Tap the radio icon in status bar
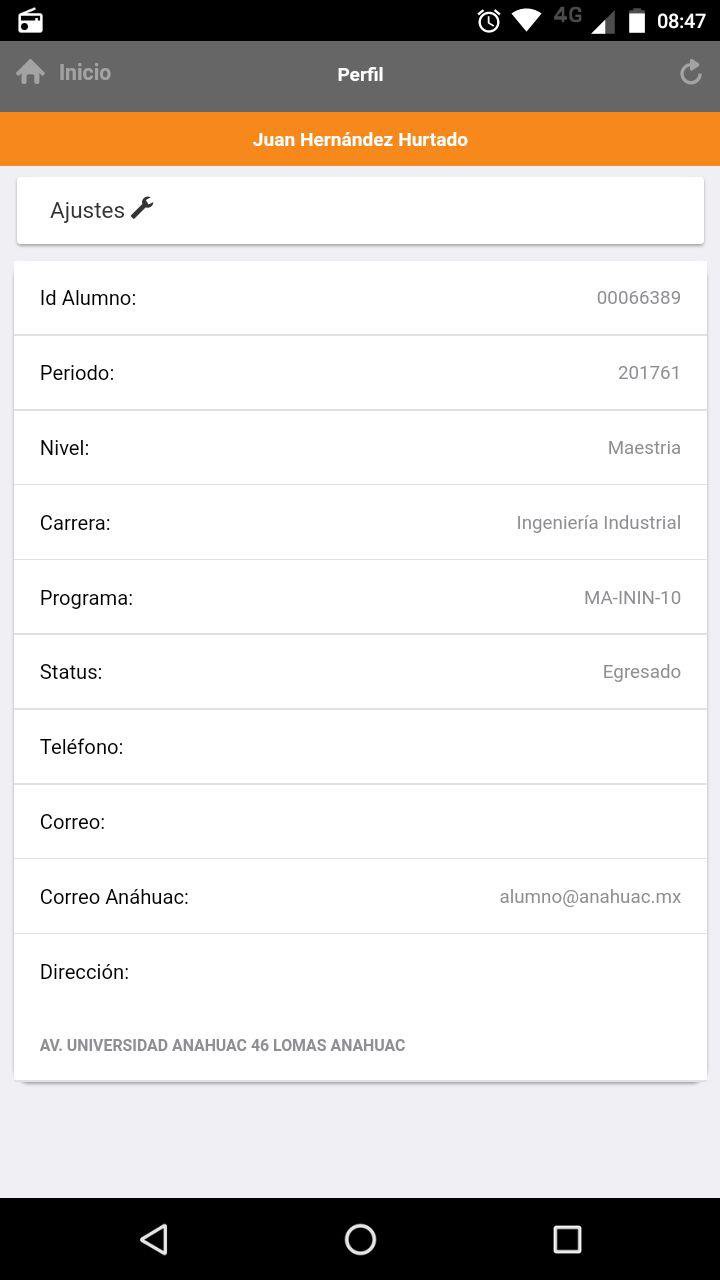The height and width of the screenshot is (1280, 720). click(x=31, y=20)
